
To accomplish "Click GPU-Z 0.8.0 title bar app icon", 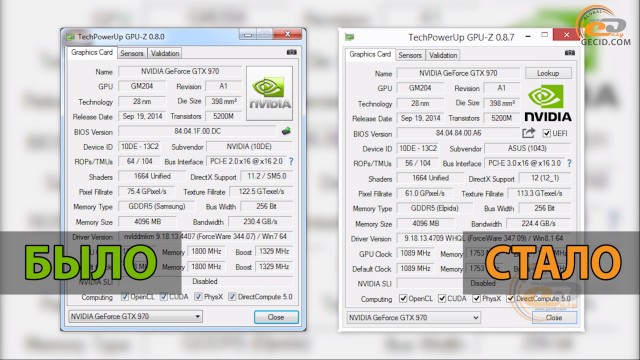I will (x=70, y=37).
